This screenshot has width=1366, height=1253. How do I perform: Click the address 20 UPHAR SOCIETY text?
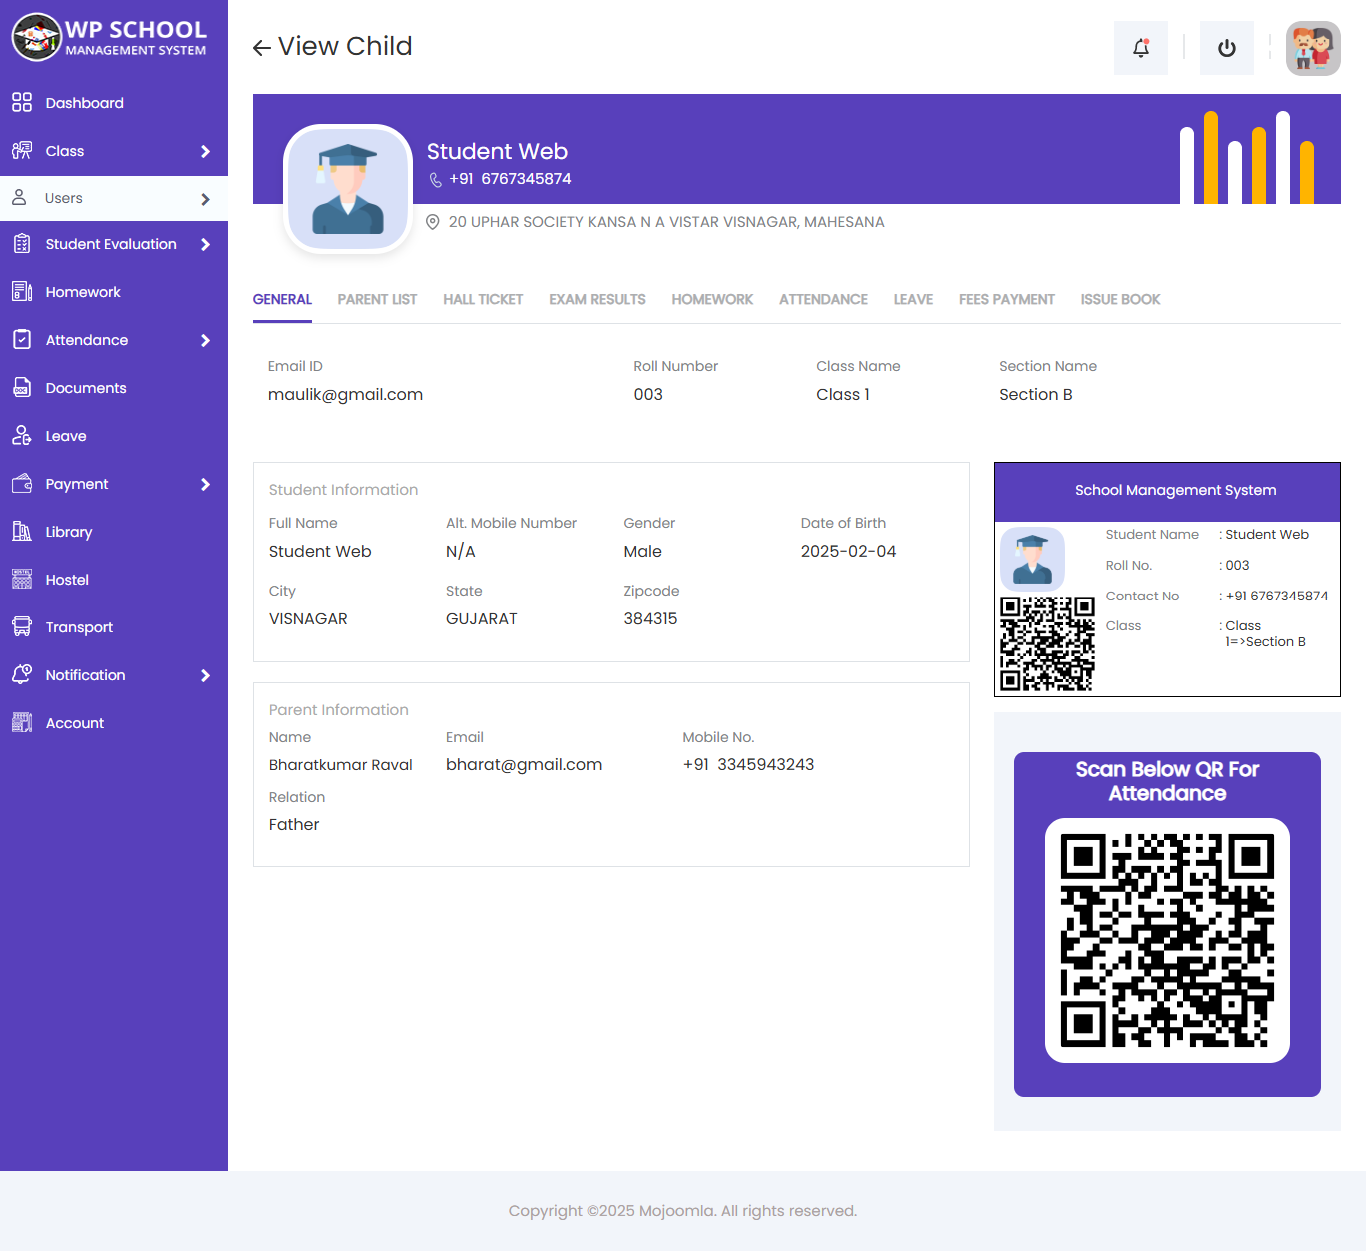click(666, 222)
